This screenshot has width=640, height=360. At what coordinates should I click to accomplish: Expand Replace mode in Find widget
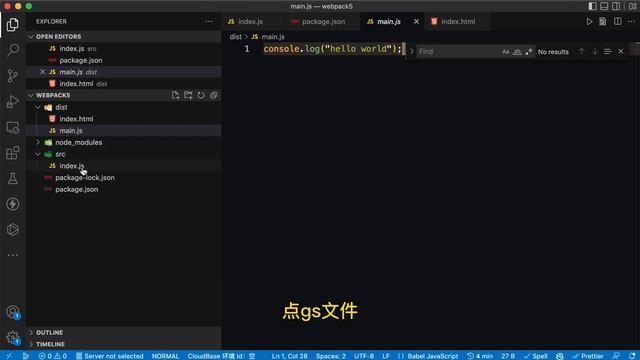(411, 51)
